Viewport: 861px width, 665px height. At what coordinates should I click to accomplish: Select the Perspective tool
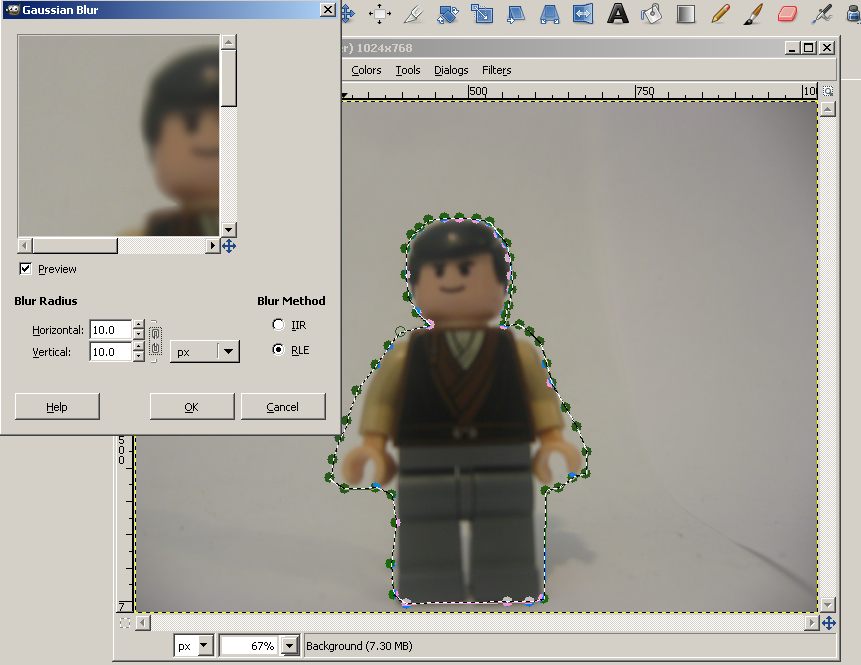pos(550,14)
